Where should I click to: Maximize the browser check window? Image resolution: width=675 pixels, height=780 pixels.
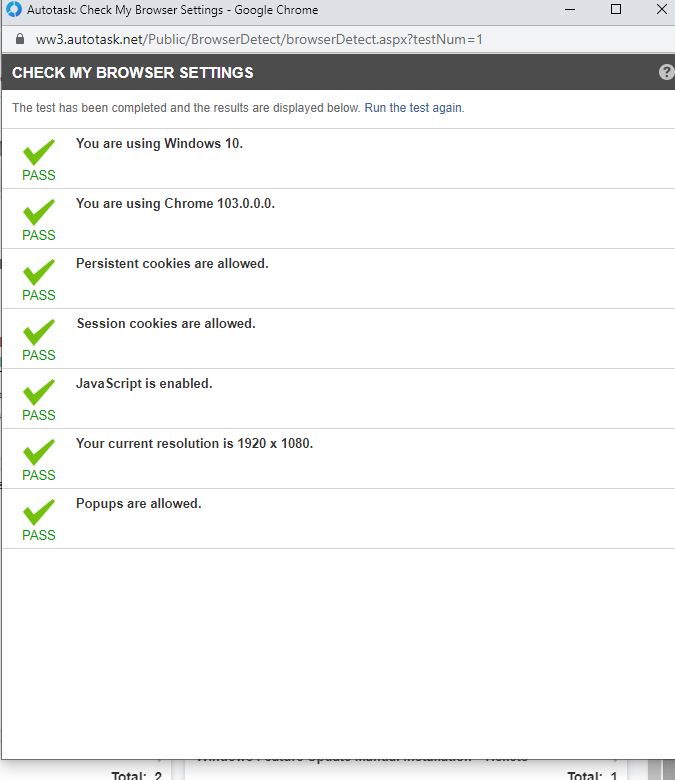[616, 10]
